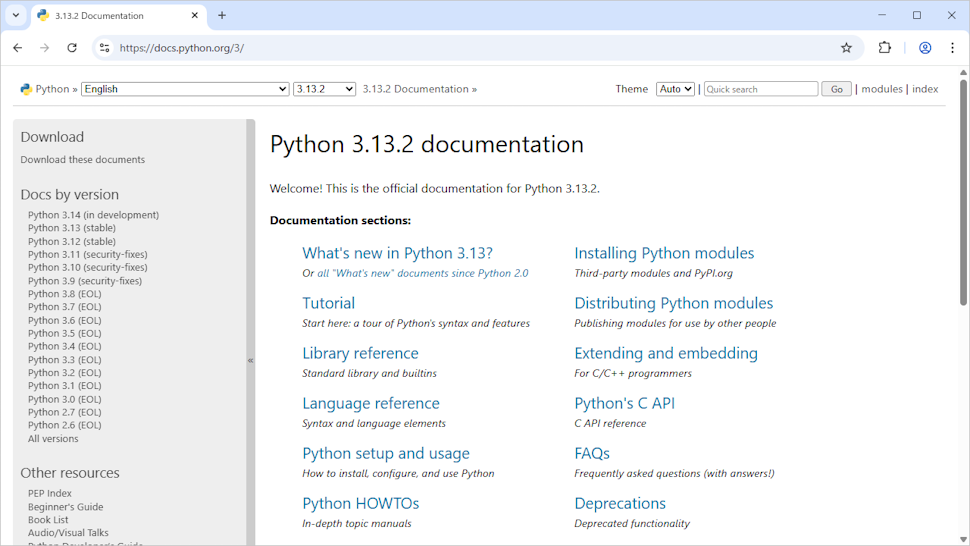
Task: Open the Beginner's Guide link
Action: point(66,507)
